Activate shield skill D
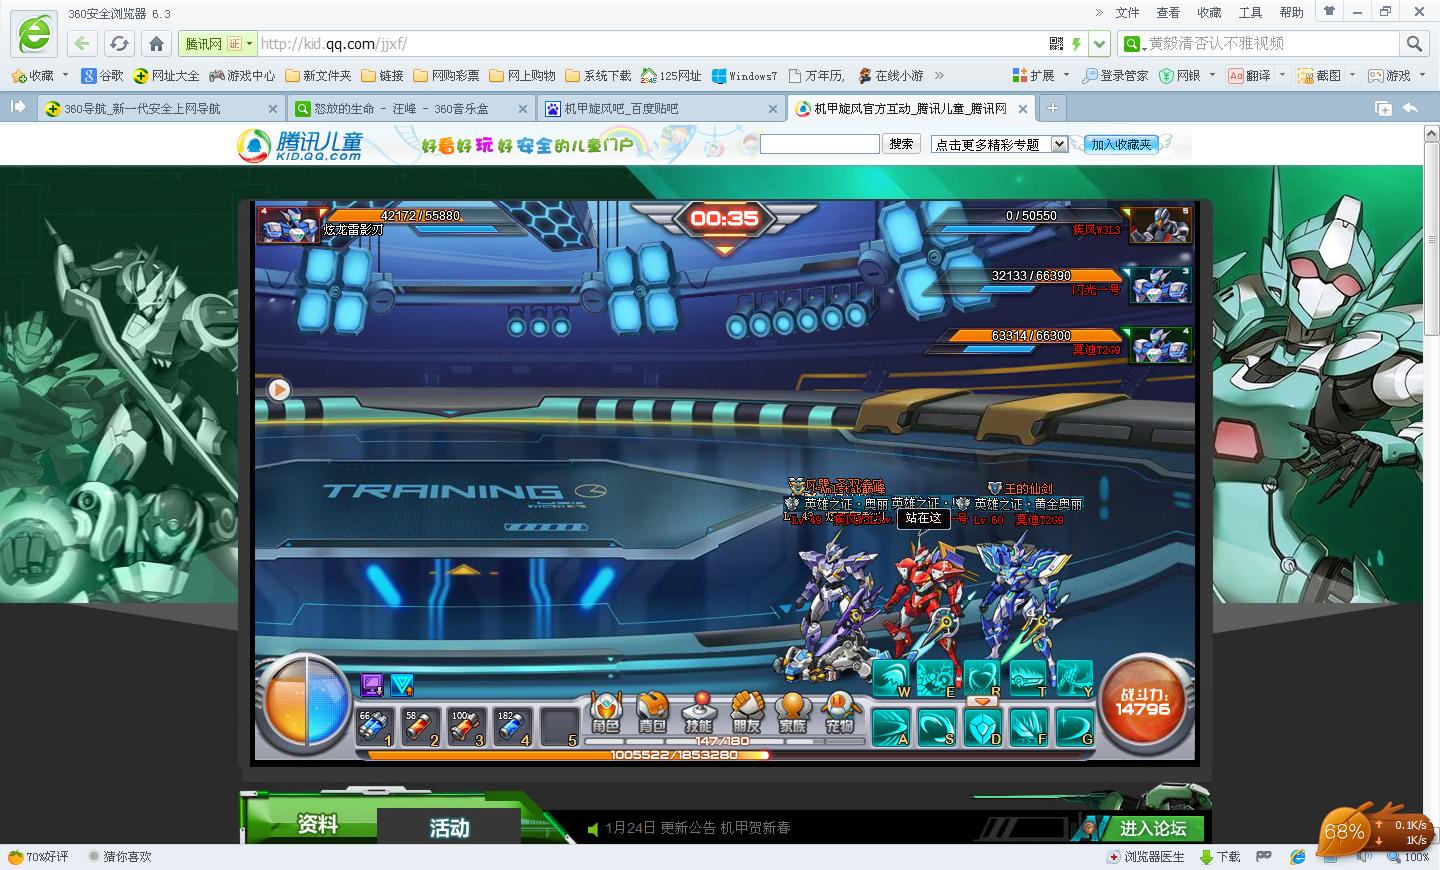The width and height of the screenshot is (1440, 870). pos(983,727)
